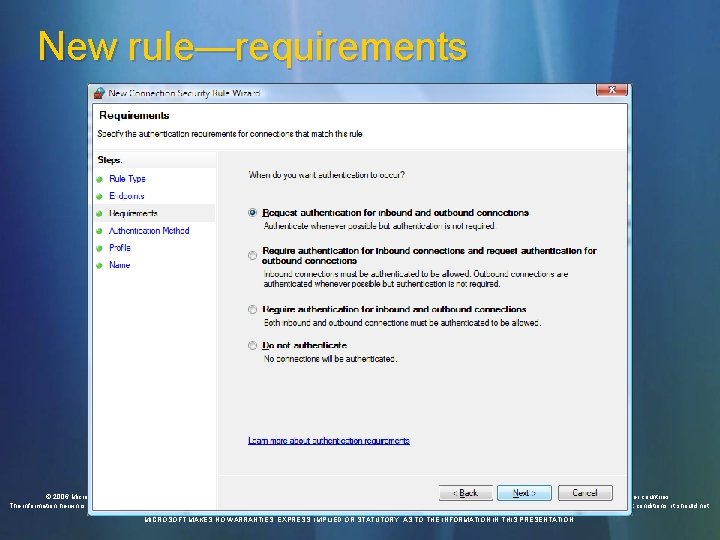Click the green bullet beside Rule Type
This screenshot has height=540, width=720.
[99, 180]
